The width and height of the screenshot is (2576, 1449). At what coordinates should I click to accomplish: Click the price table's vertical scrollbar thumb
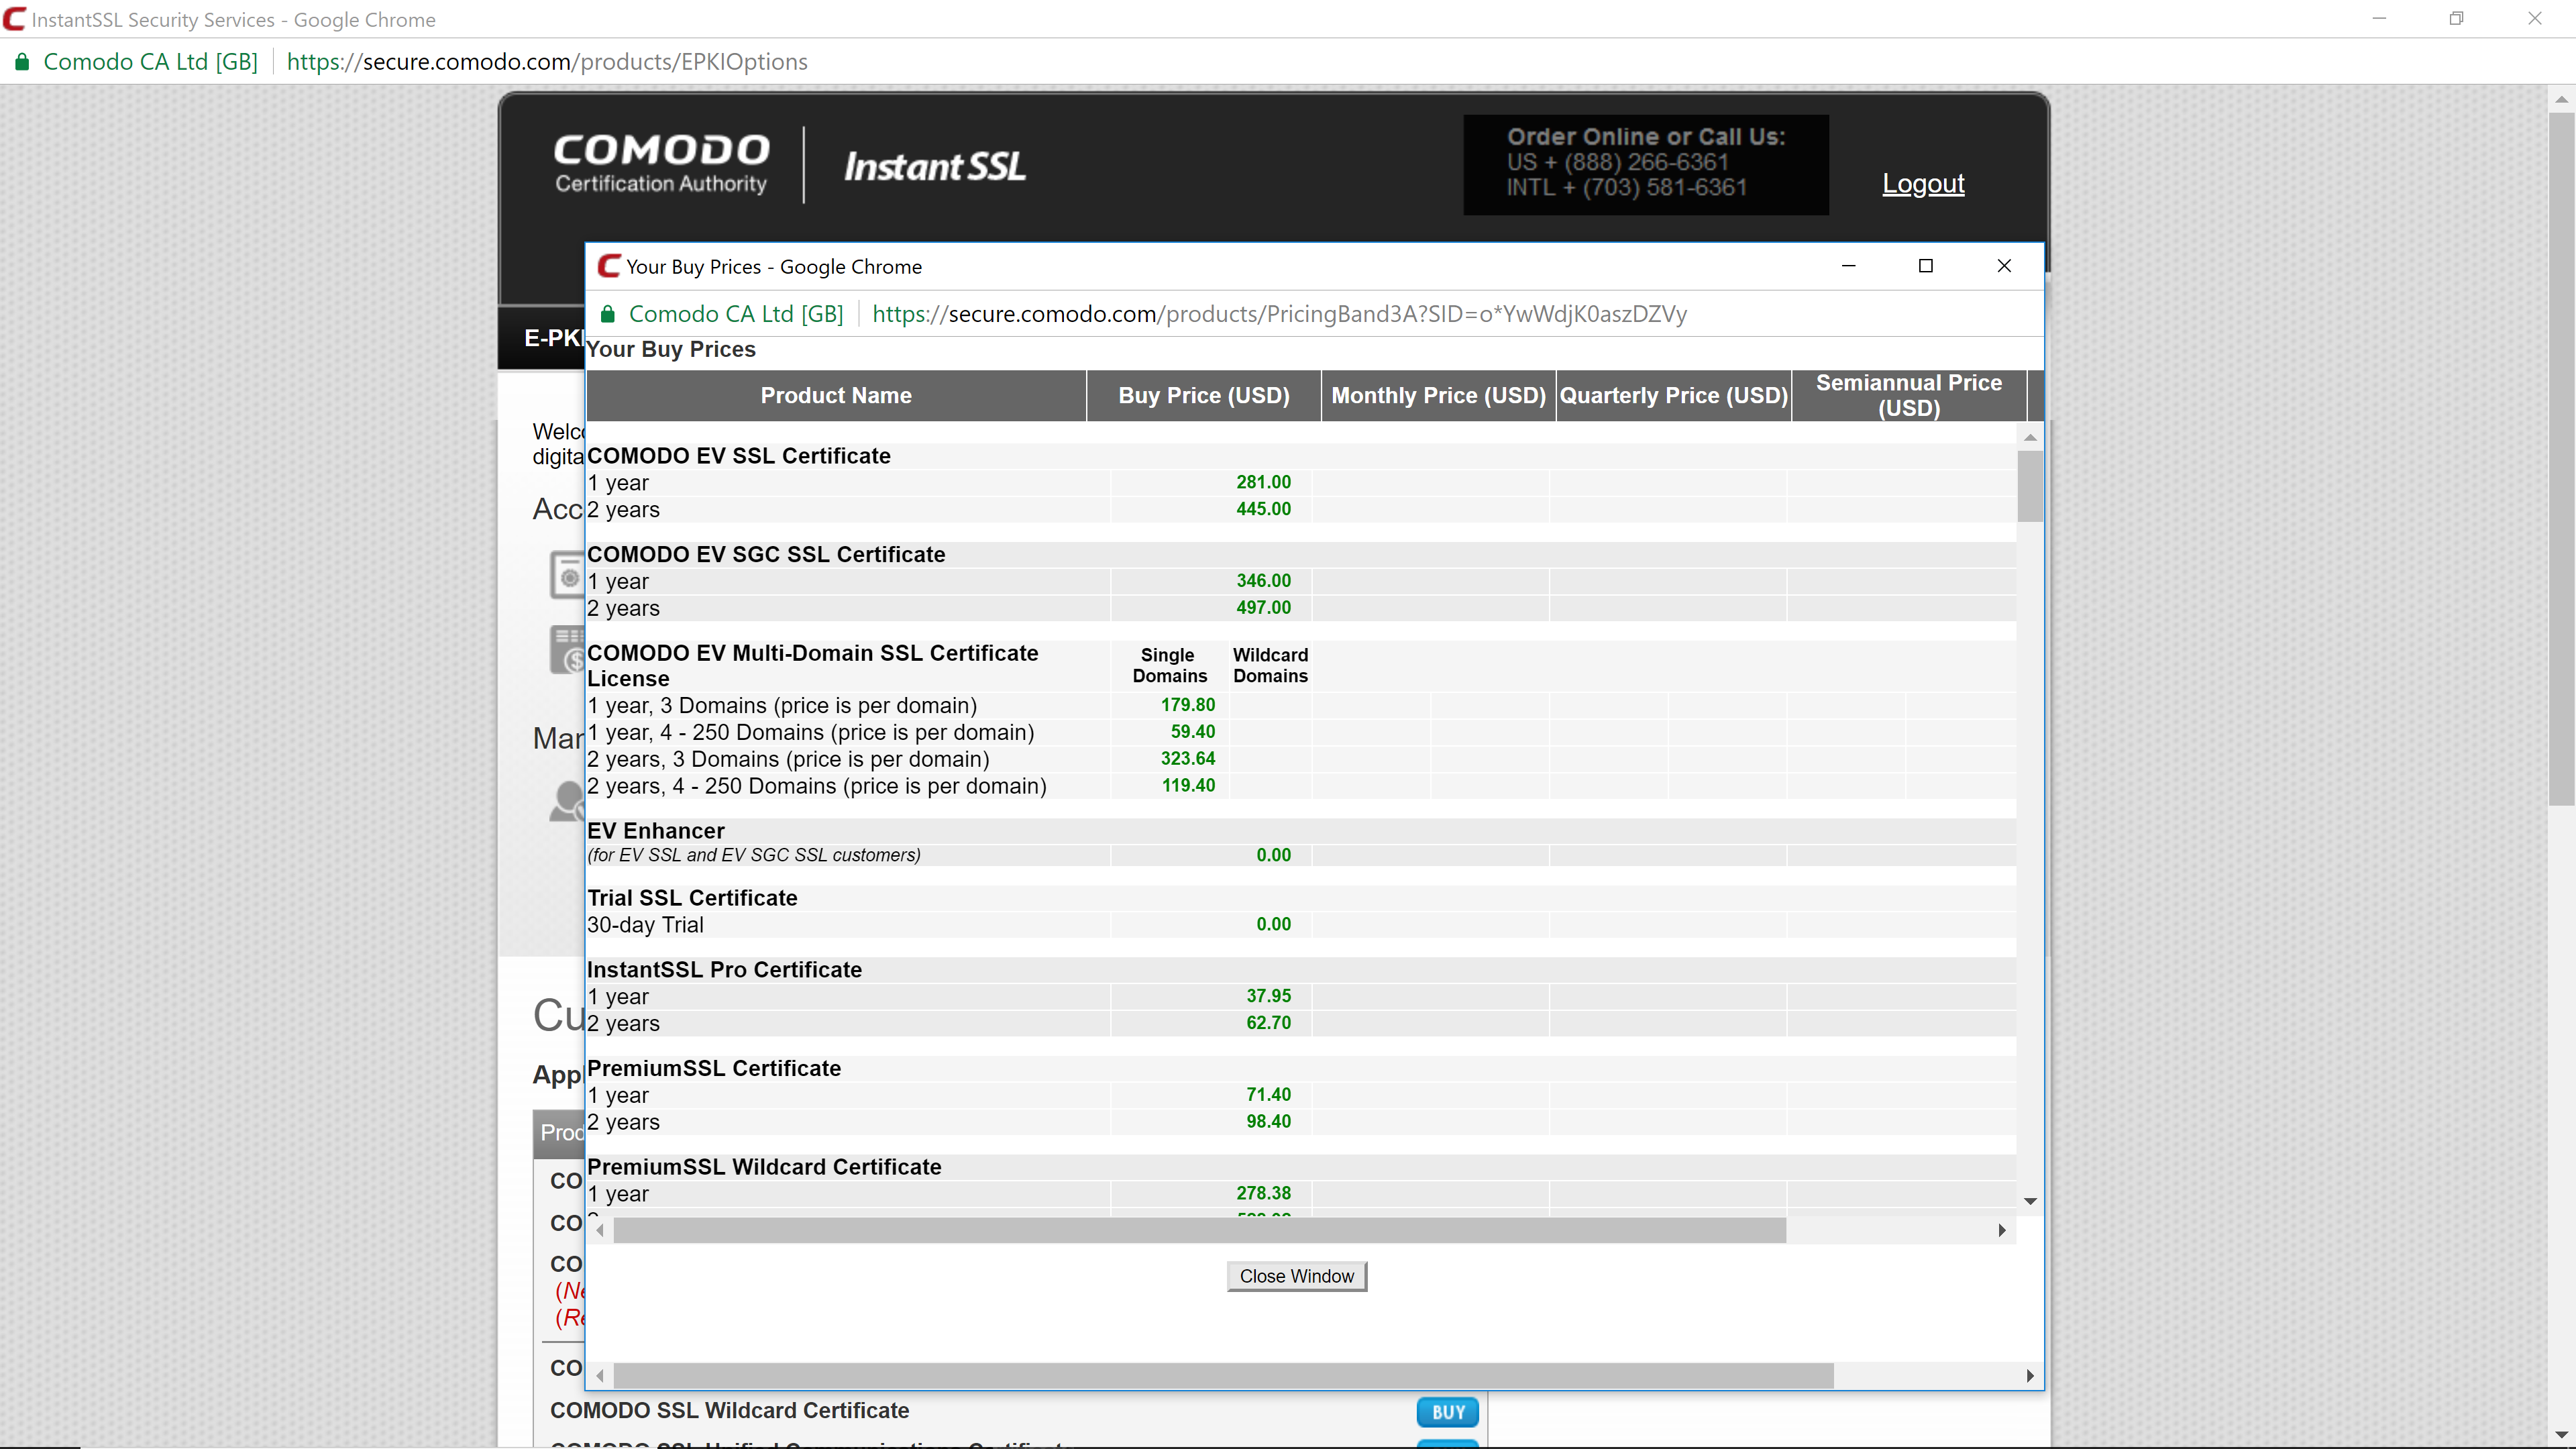point(2029,486)
